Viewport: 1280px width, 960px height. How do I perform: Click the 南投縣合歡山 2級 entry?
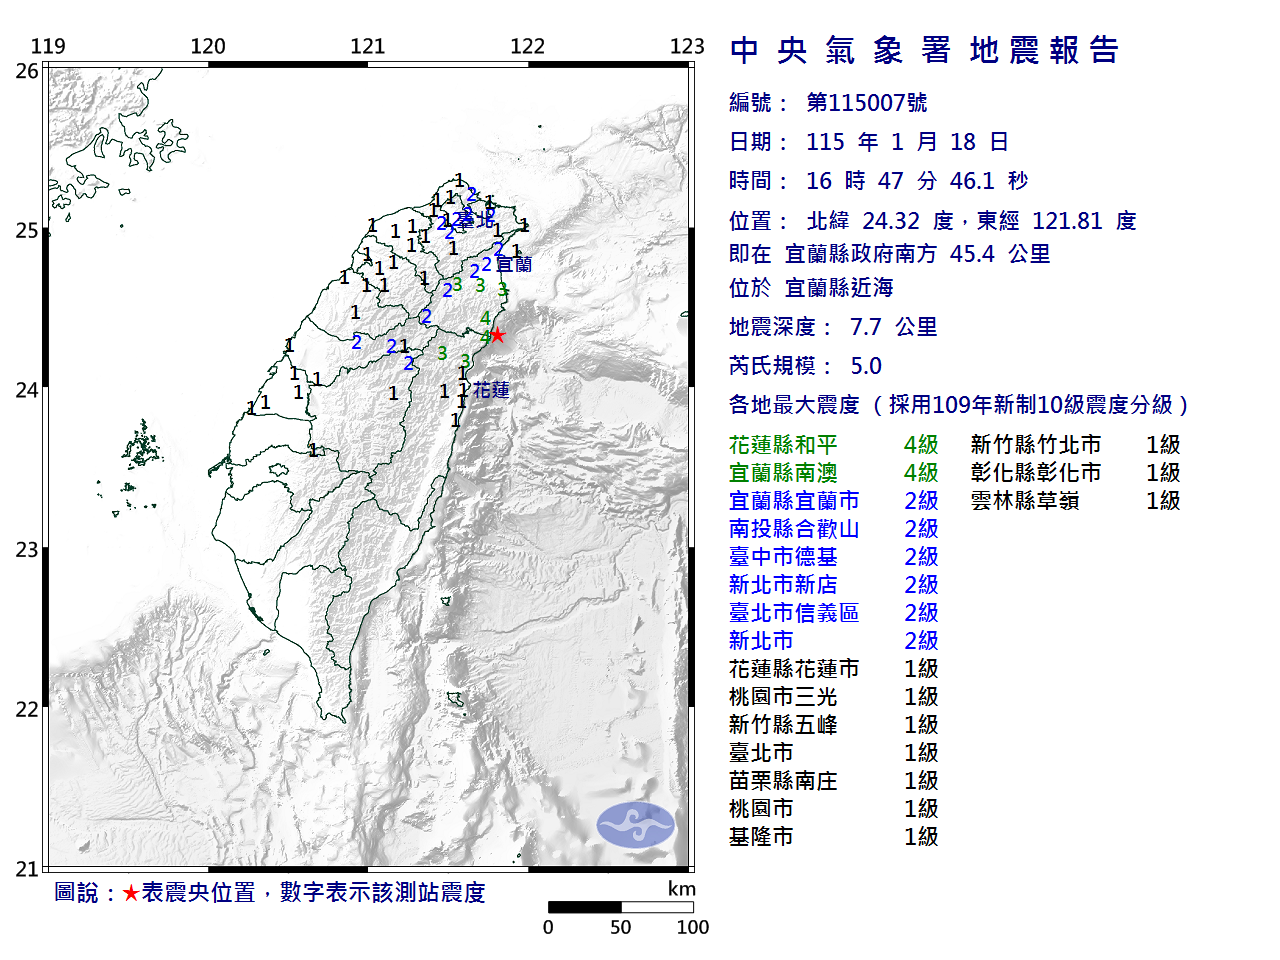pyautogui.click(x=832, y=529)
